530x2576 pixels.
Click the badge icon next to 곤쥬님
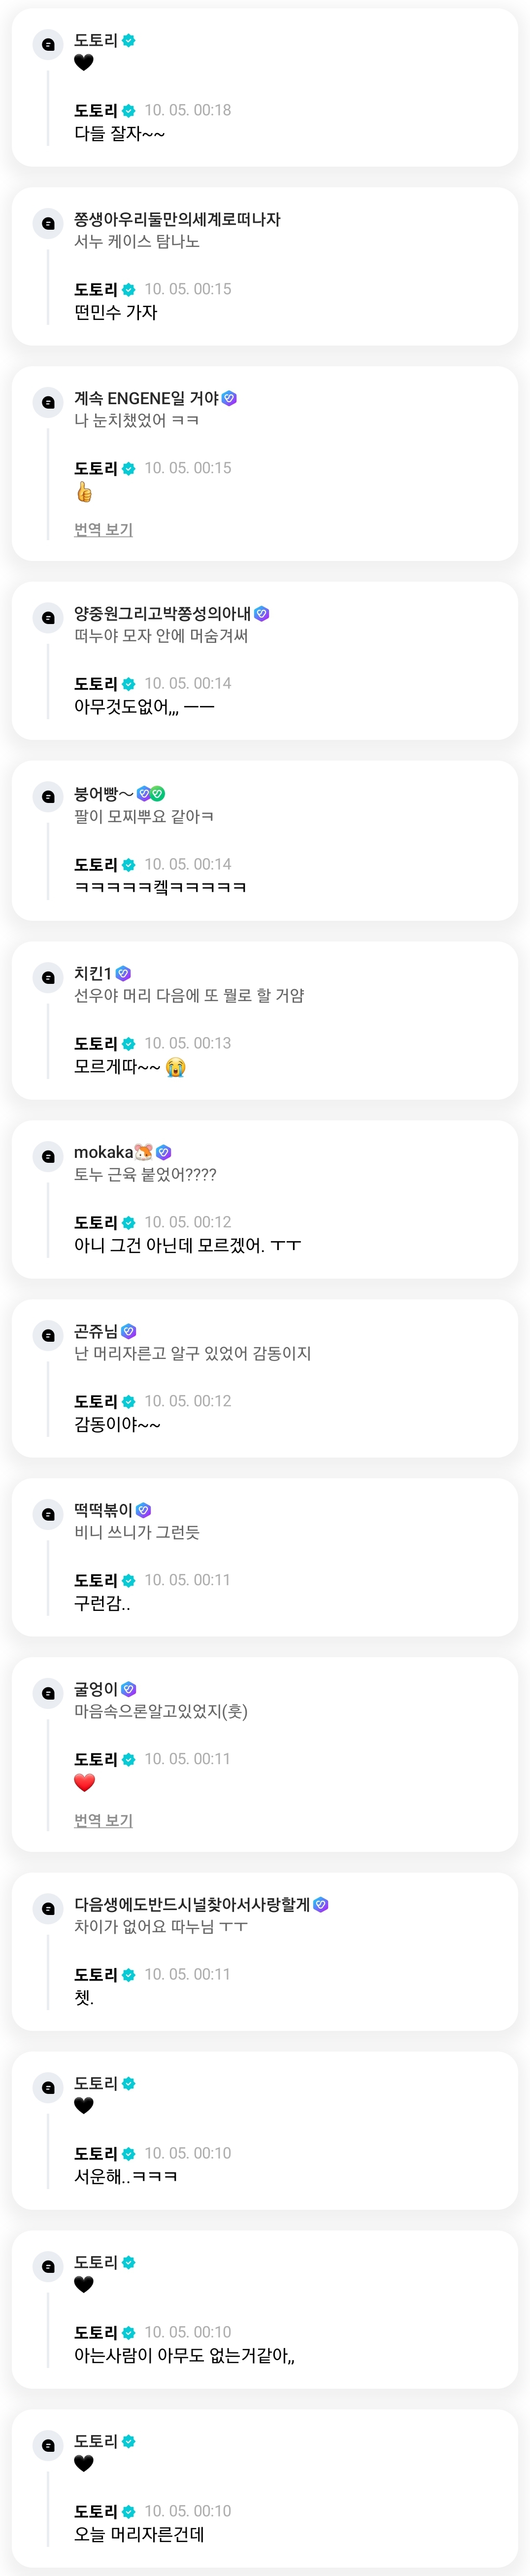128,1331
